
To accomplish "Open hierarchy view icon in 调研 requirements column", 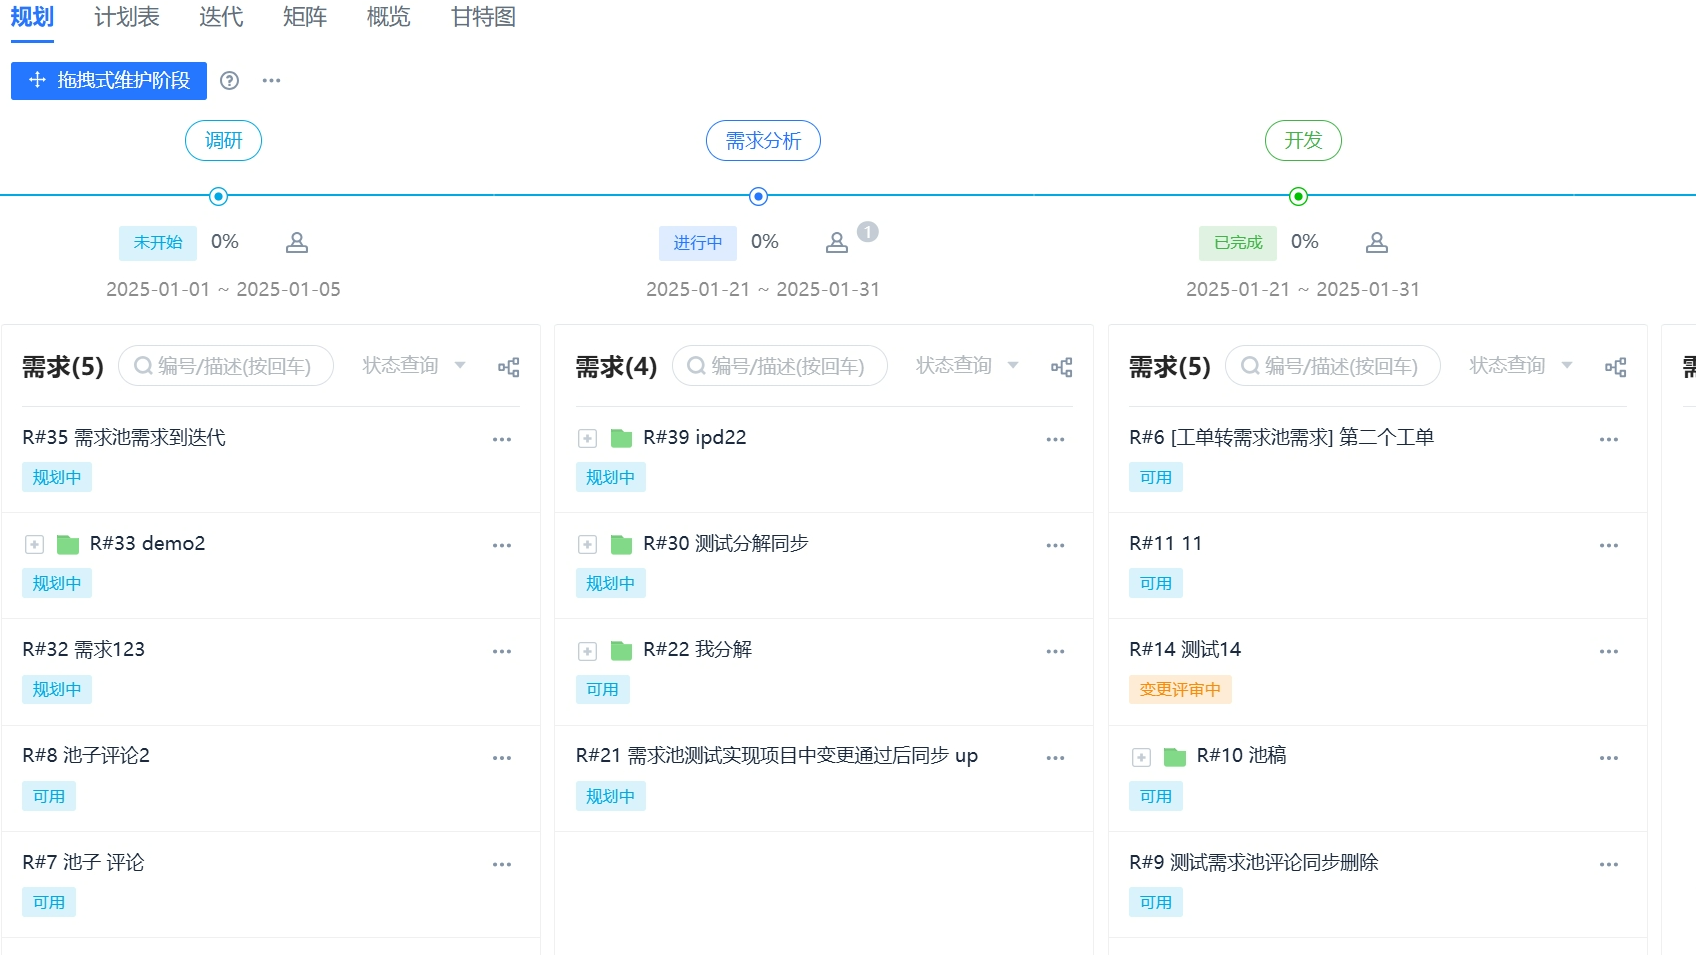I will pos(509,367).
